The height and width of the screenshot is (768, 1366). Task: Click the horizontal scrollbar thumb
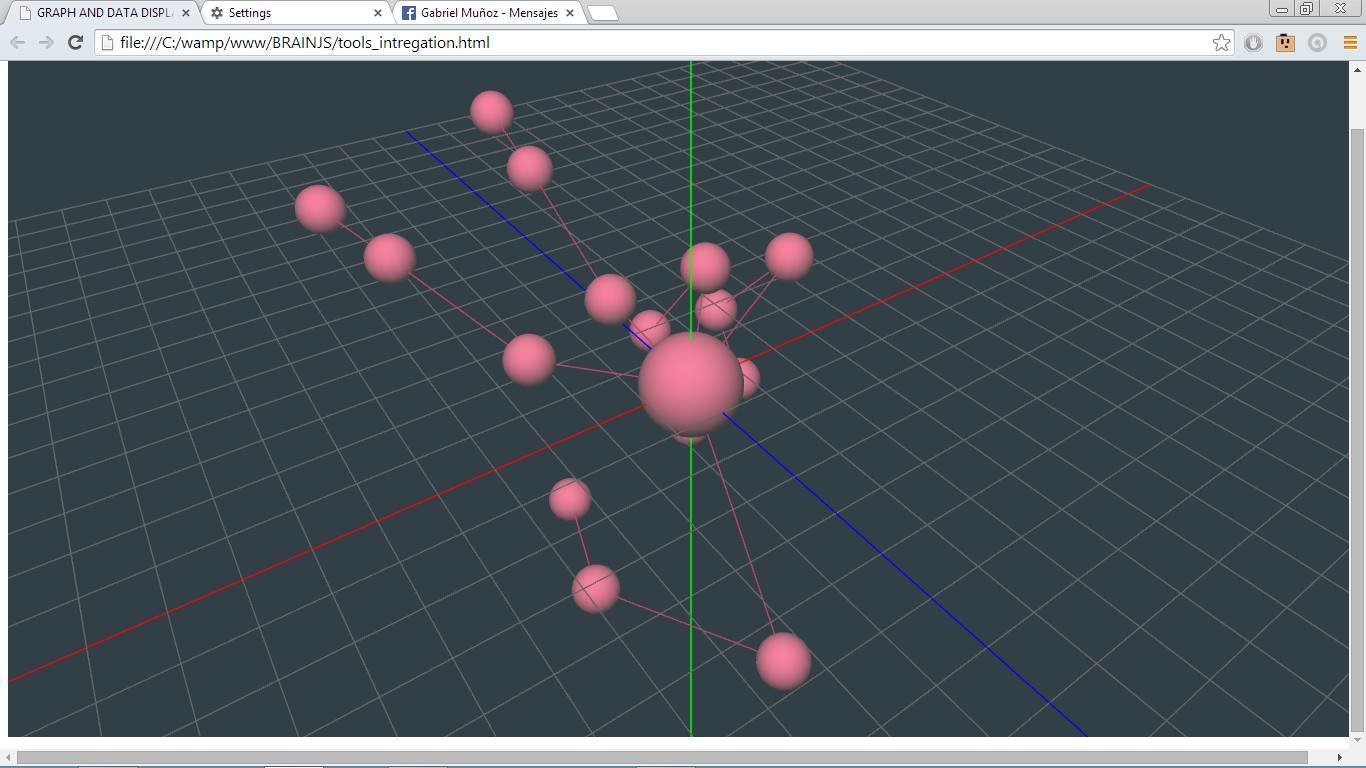662,757
